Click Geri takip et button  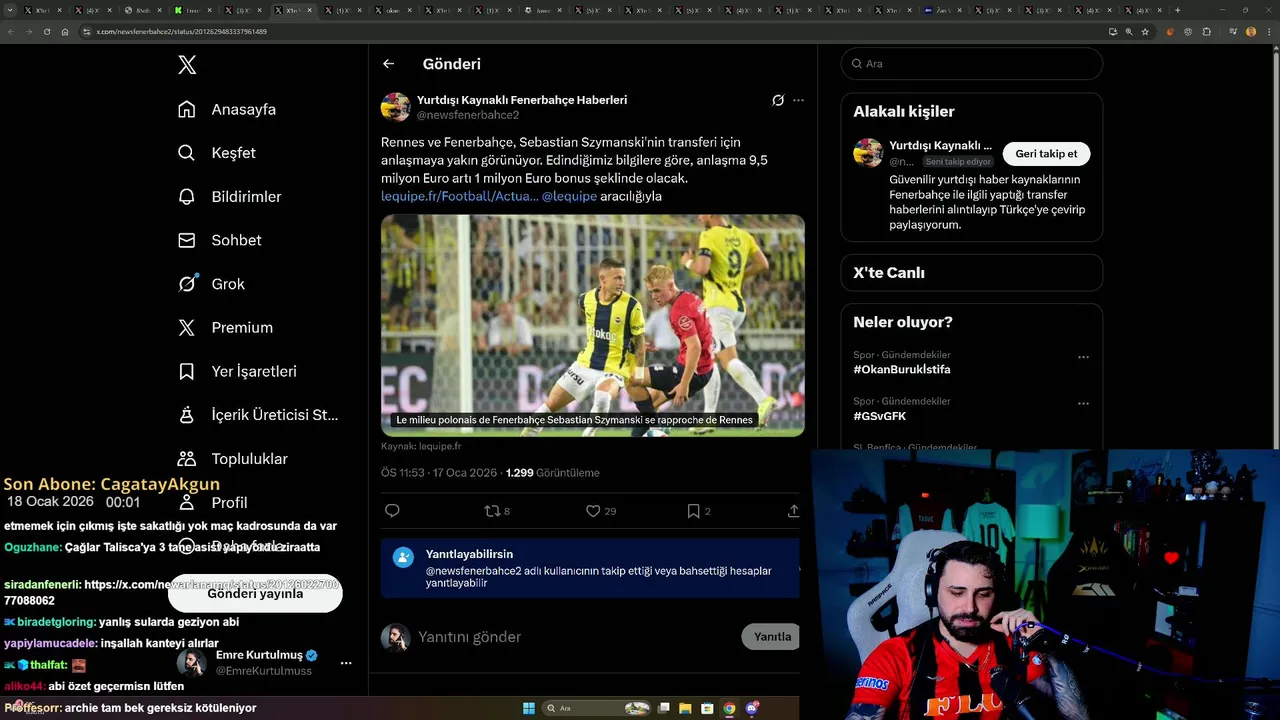(1046, 154)
